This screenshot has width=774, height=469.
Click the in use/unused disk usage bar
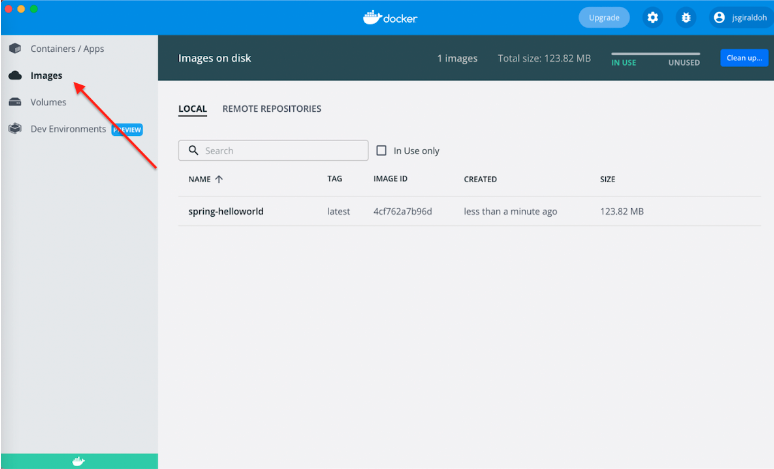click(655, 54)
